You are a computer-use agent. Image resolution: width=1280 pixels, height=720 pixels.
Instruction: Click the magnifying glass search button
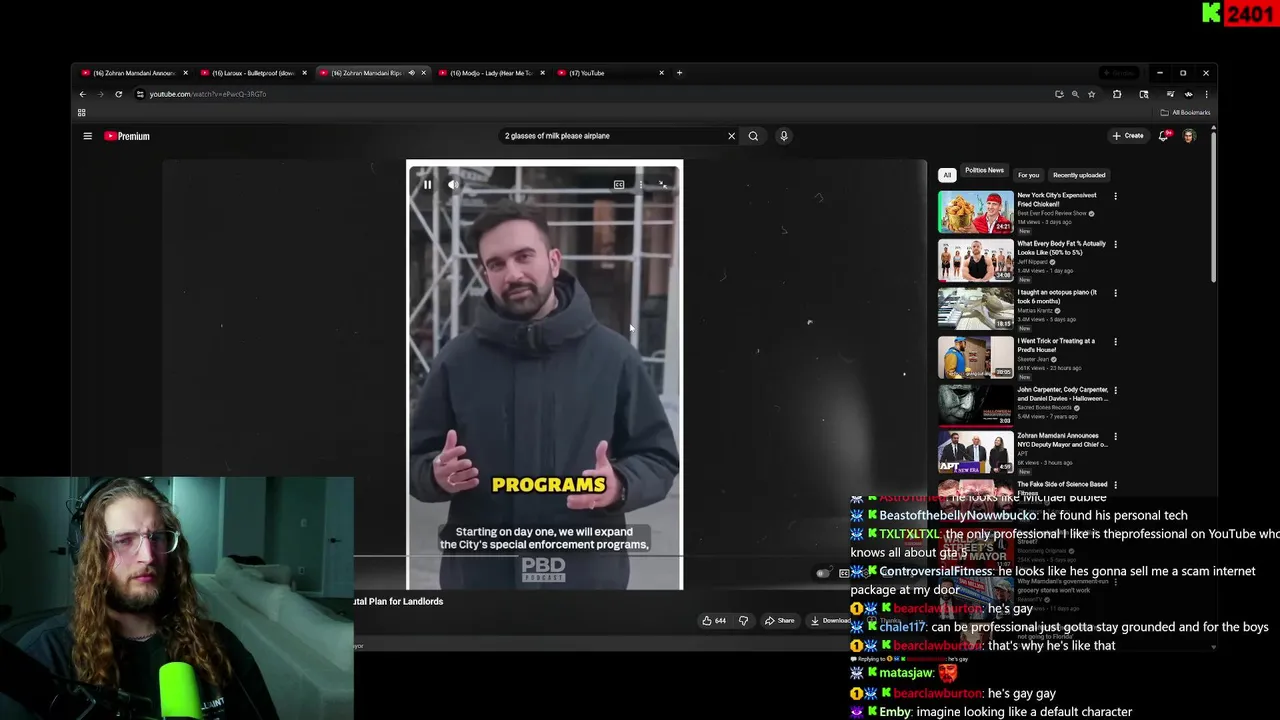pos(753,136)
